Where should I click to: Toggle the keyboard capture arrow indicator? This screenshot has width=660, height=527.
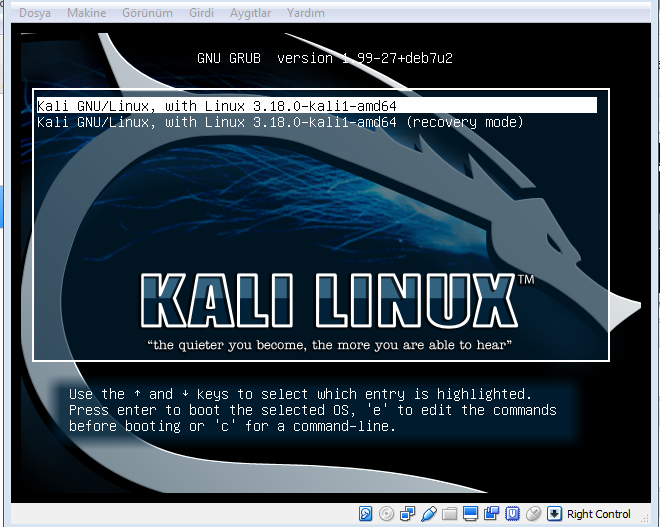coord(554,514)
